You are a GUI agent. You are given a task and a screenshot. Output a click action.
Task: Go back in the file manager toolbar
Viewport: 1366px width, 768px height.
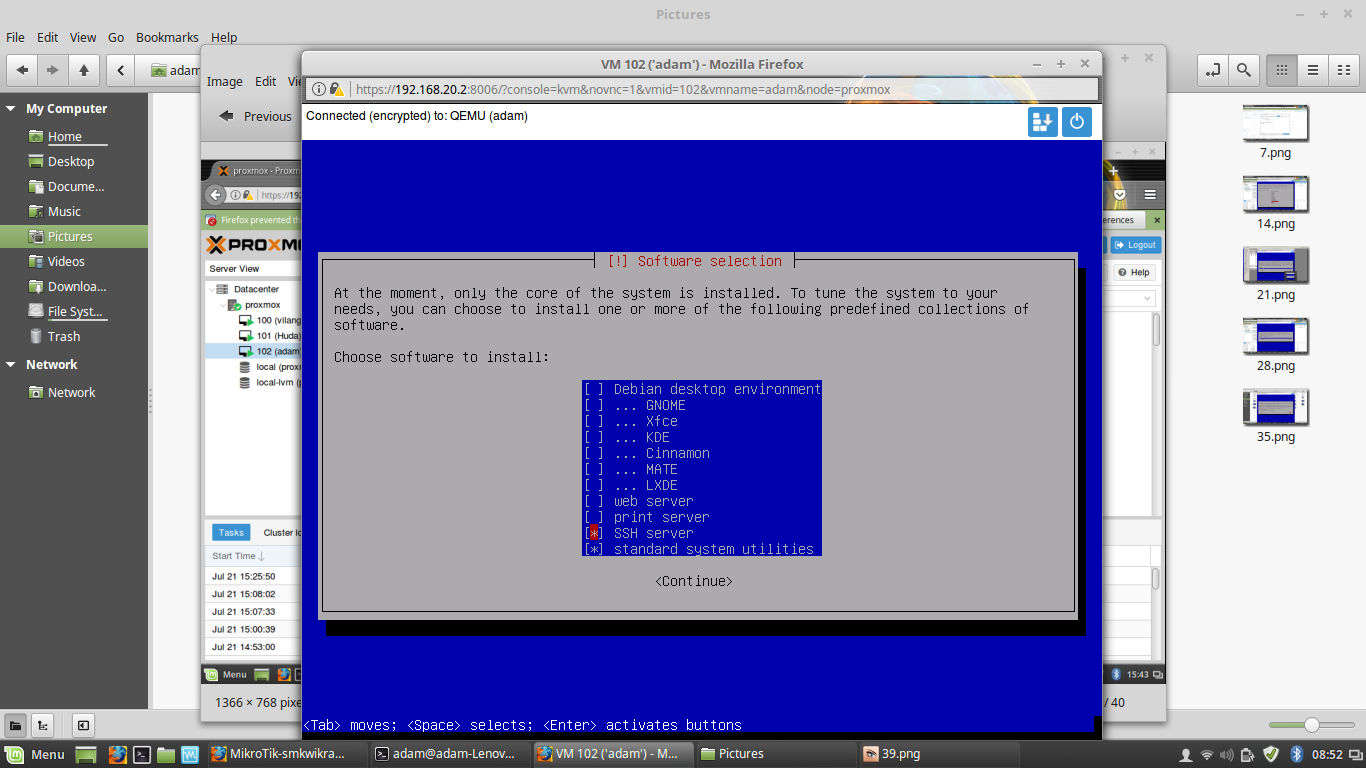[22, 70]
